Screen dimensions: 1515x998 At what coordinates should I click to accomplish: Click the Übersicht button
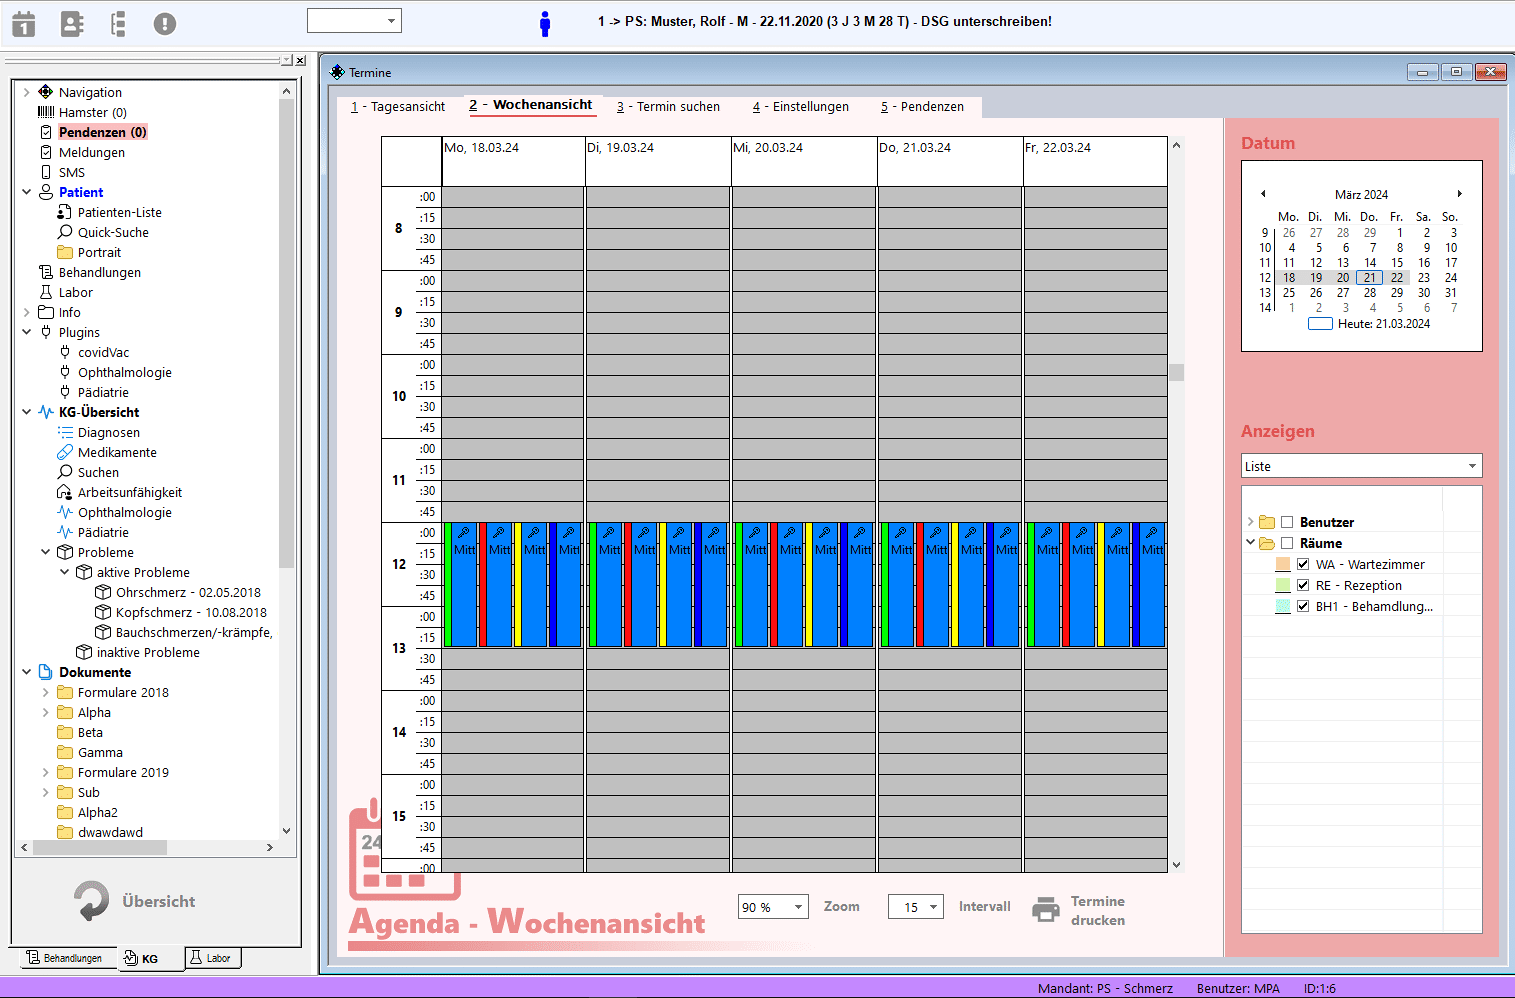(x=135, y=901)
